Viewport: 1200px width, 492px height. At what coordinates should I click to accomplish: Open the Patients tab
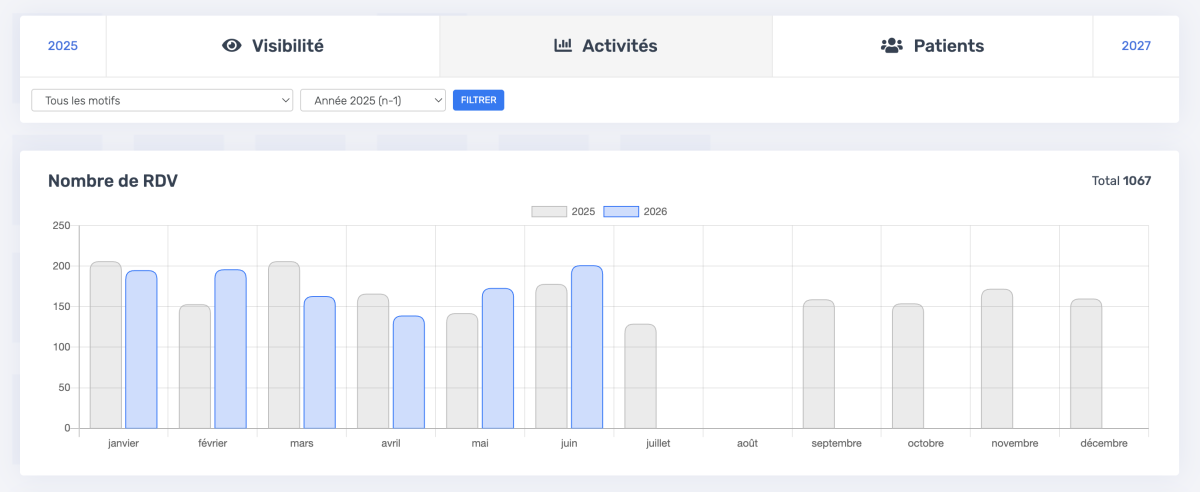coord(932,46)
